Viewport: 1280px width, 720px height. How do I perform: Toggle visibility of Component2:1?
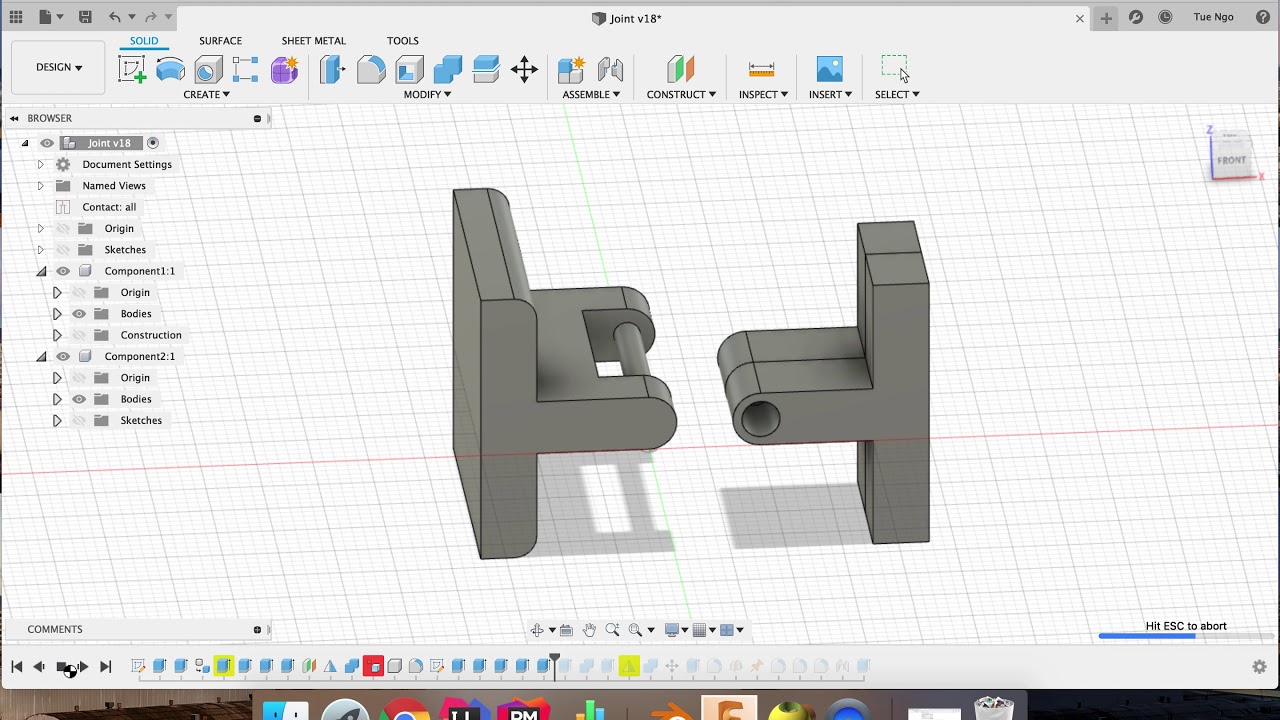pos(63,356)
